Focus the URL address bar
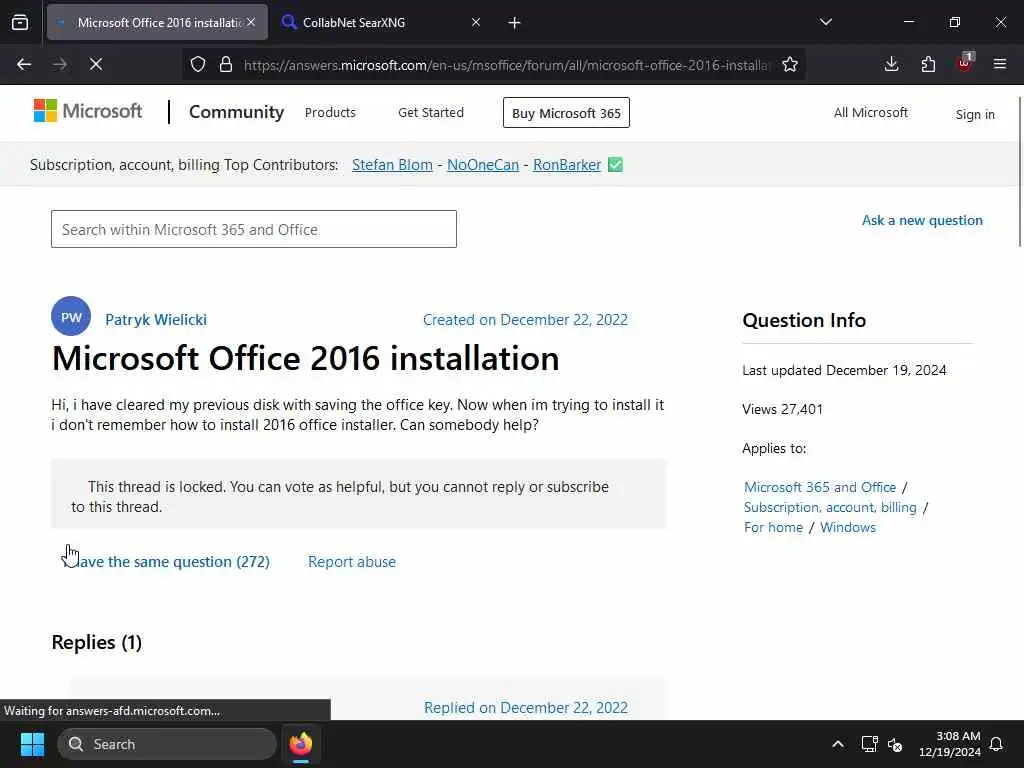This screenshot has height=768, width=1024. click(x=506, y=65)
